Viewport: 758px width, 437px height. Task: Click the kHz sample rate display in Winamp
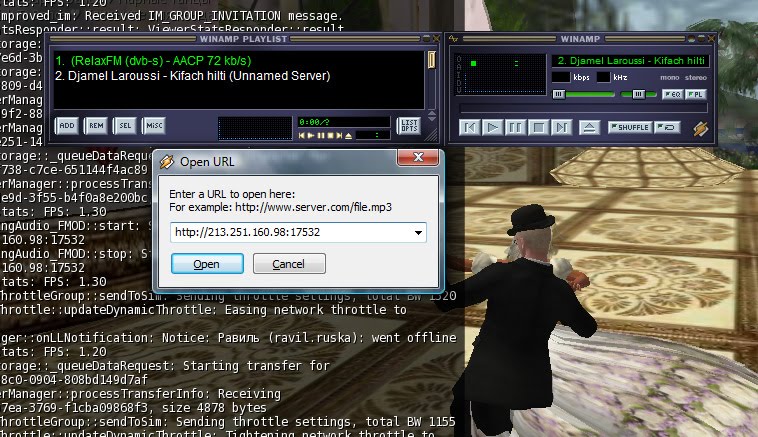click(x=603, y=77)
